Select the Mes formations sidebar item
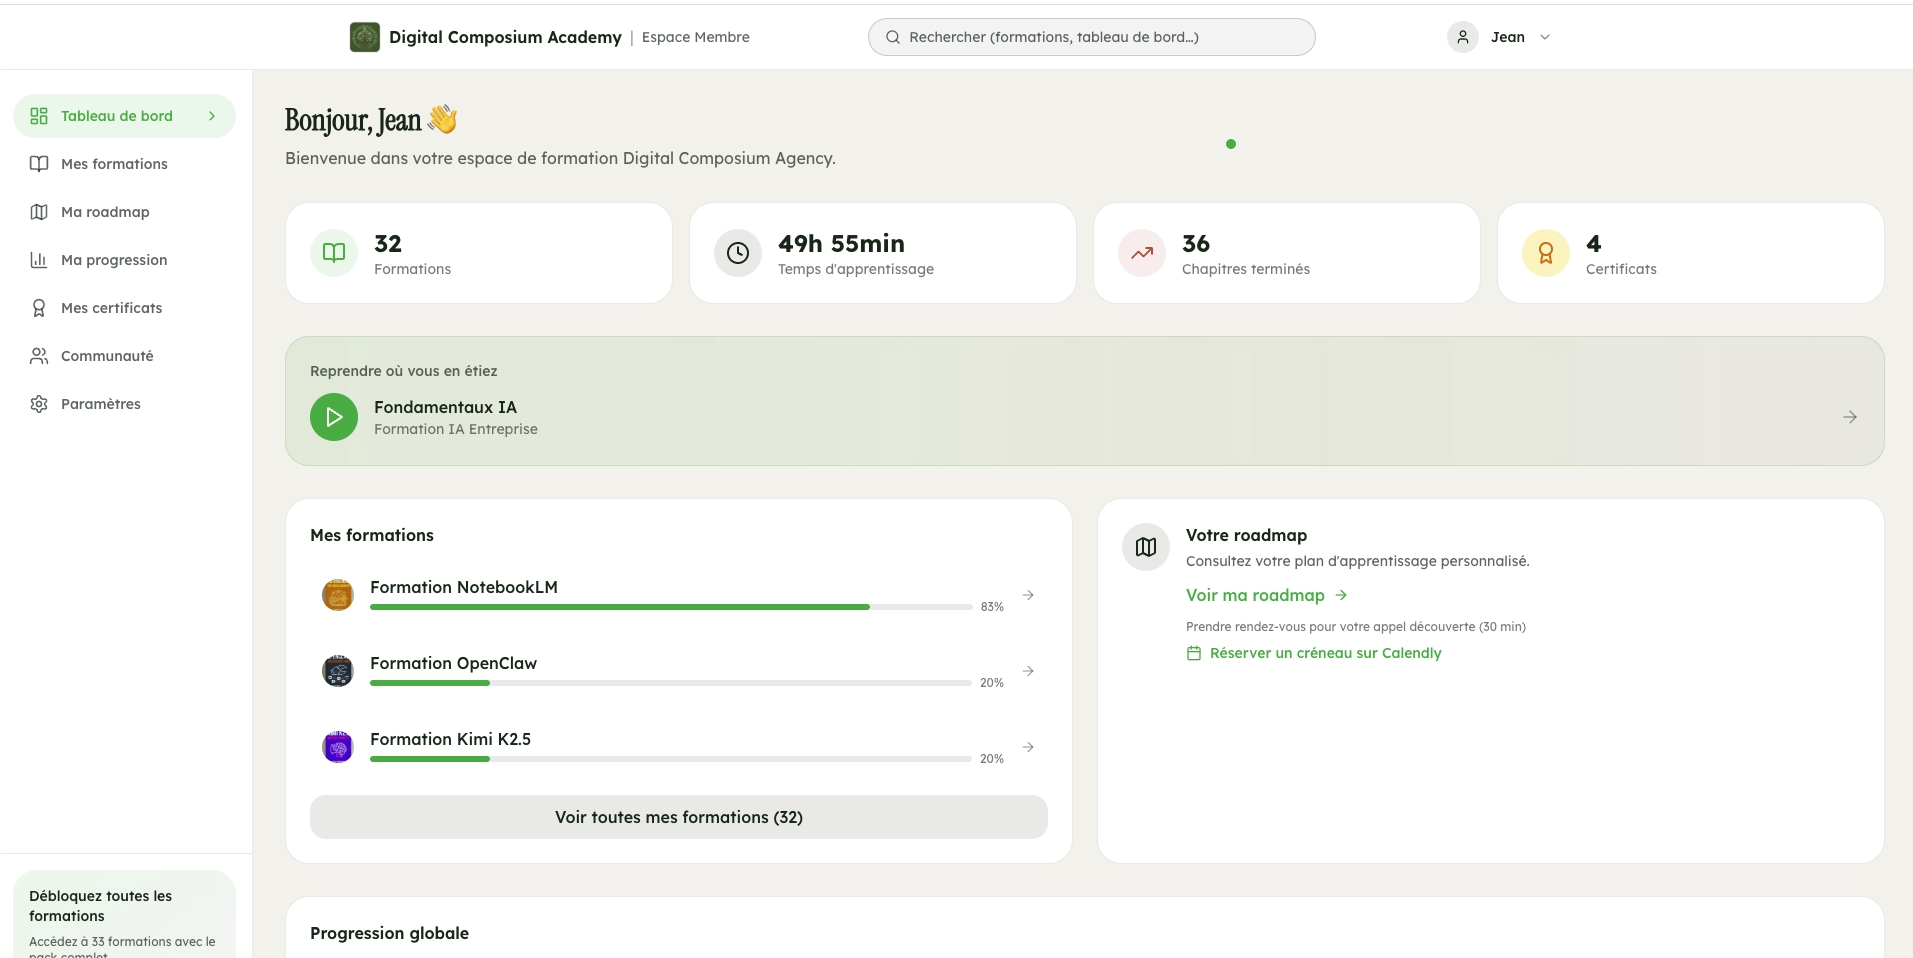 [112, 163]
